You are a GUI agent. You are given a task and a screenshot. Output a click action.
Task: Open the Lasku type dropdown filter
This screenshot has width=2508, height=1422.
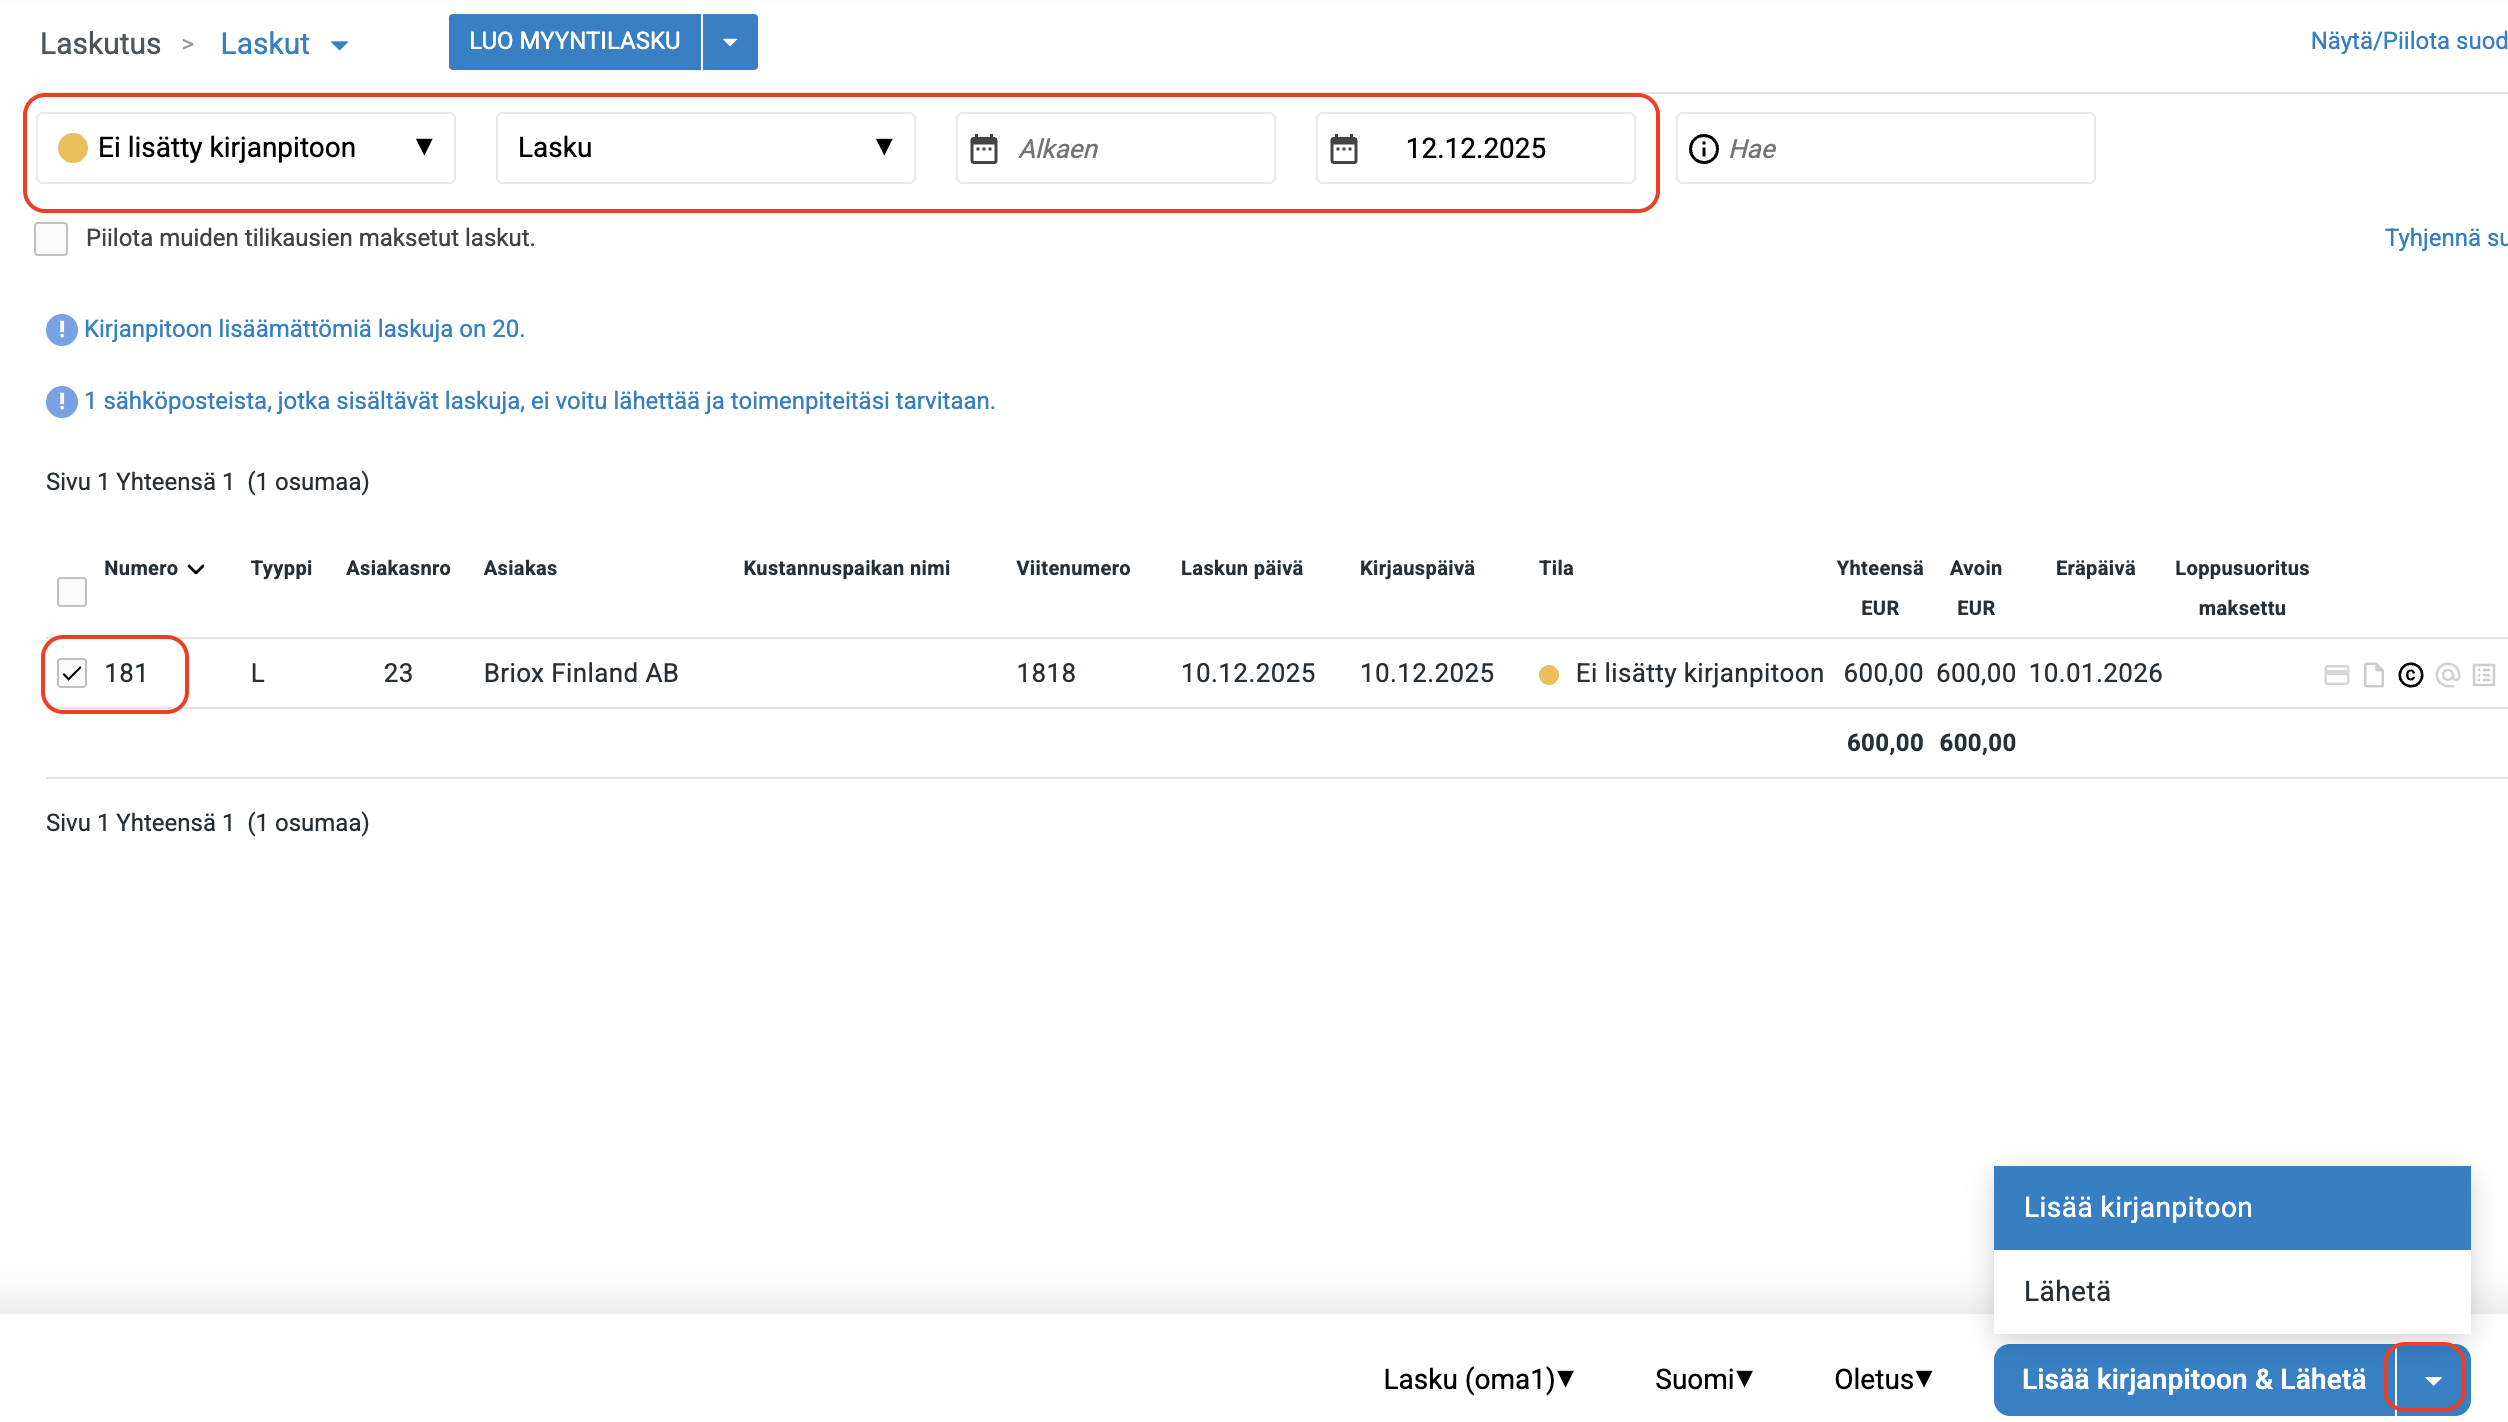pyautogui.click(x=705, y=148)
